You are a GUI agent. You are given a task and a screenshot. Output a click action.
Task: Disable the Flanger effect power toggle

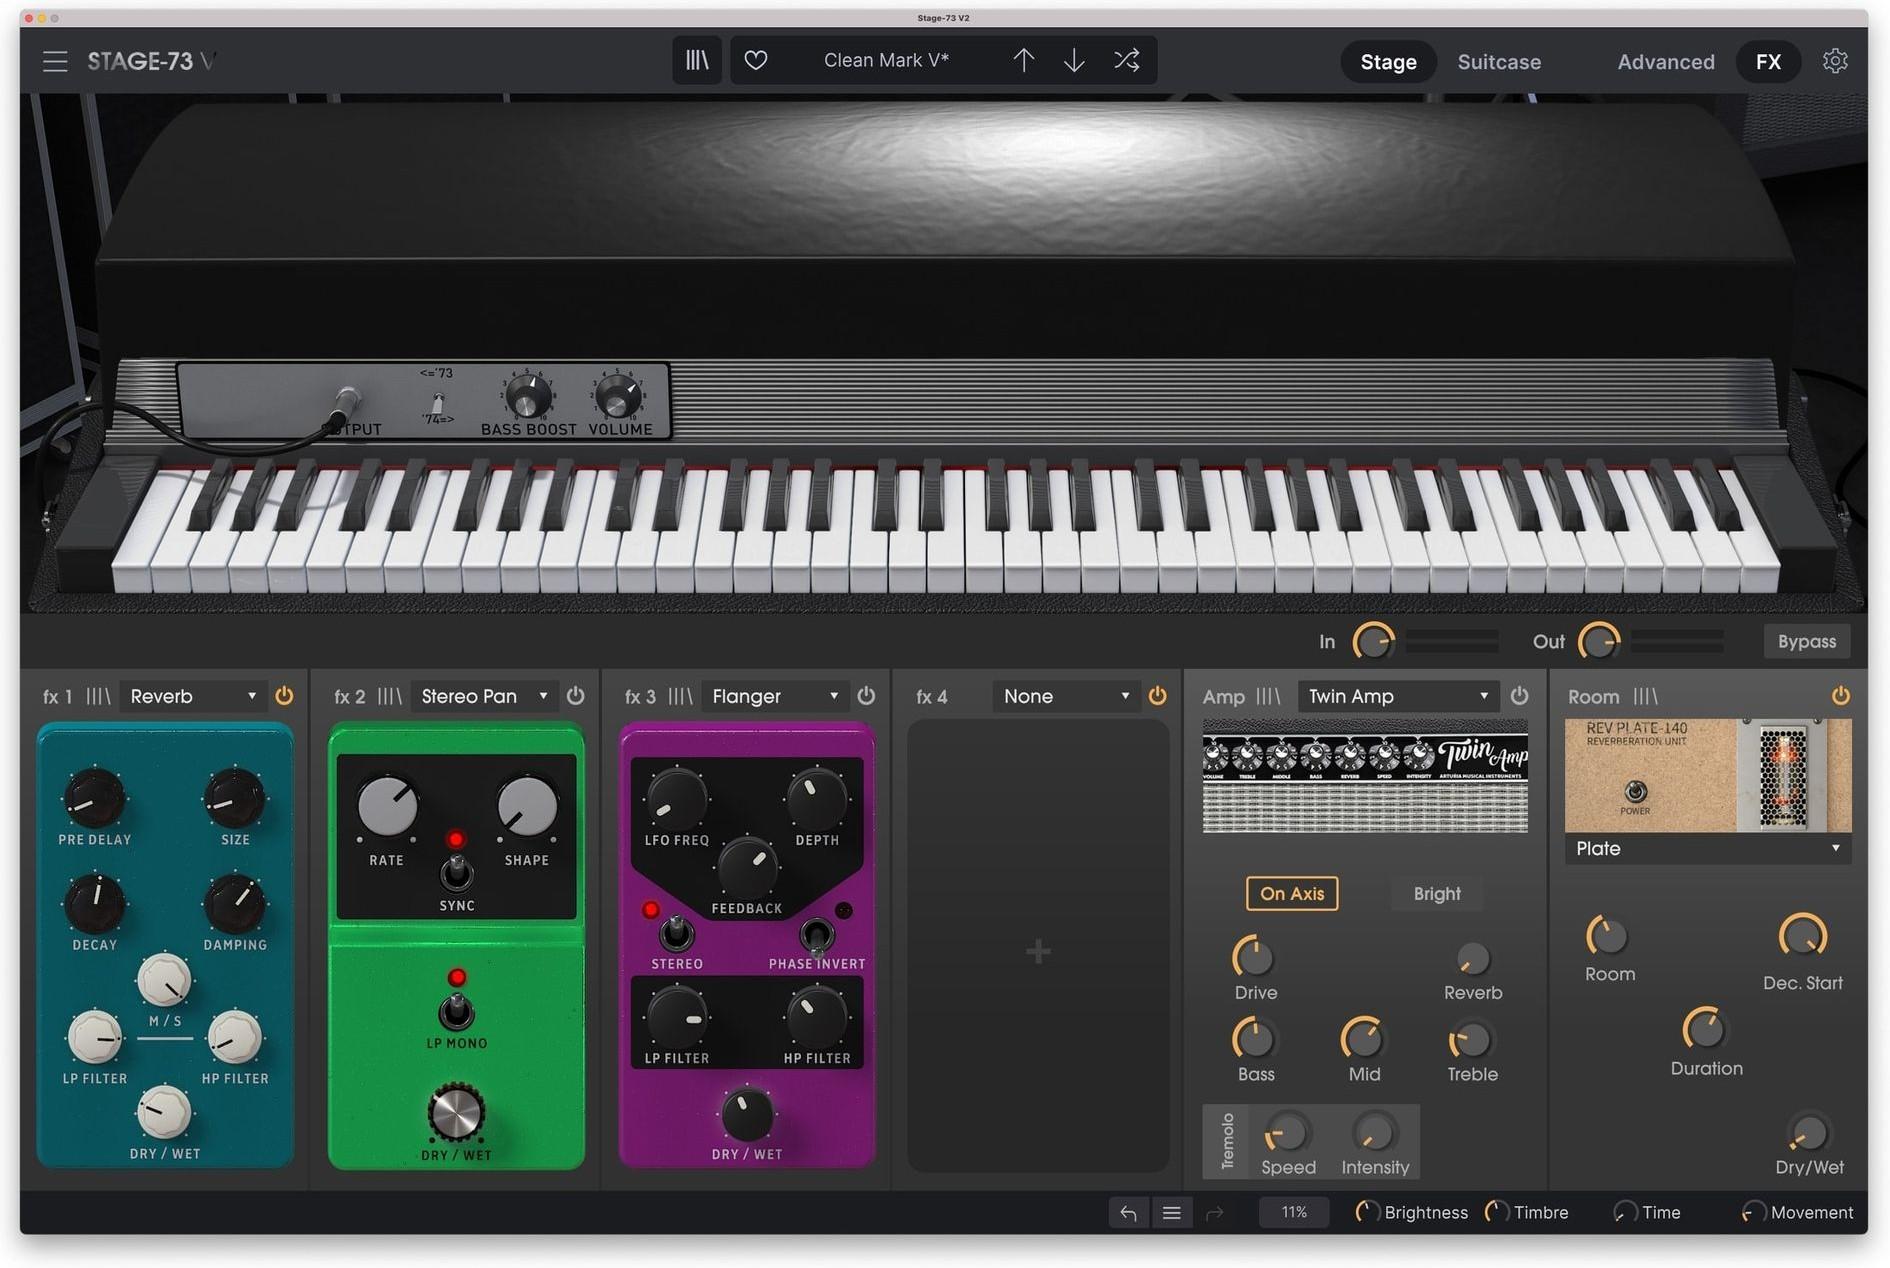(x=866, y=696)
